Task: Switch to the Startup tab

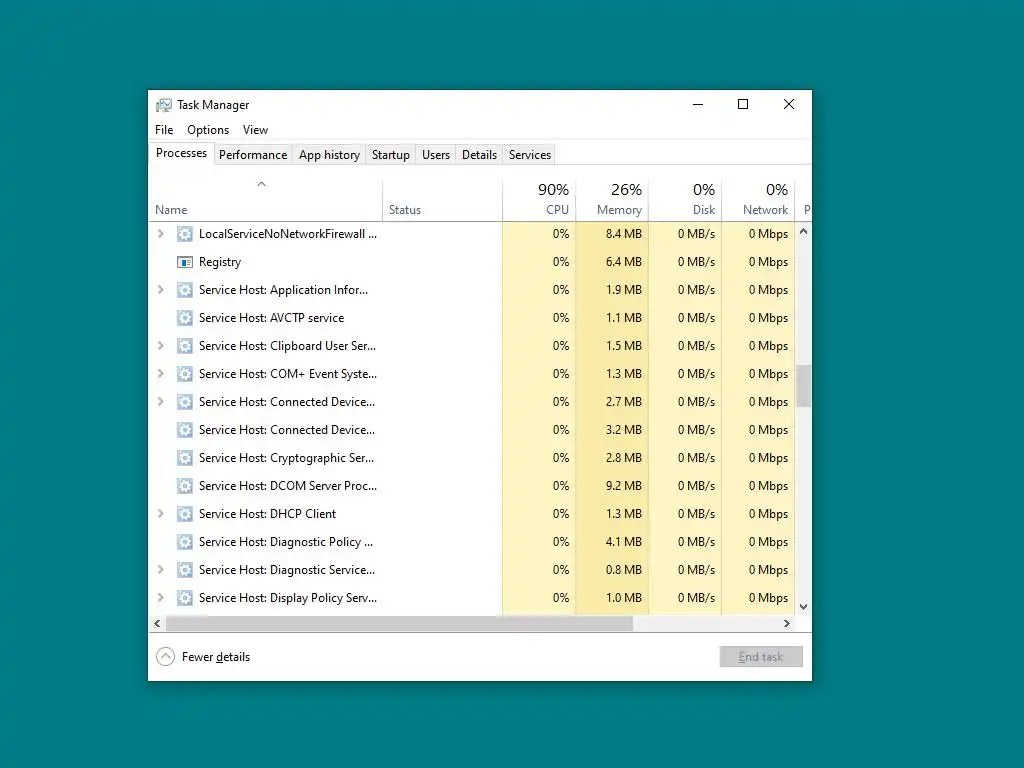Action: tap(391, 155)
